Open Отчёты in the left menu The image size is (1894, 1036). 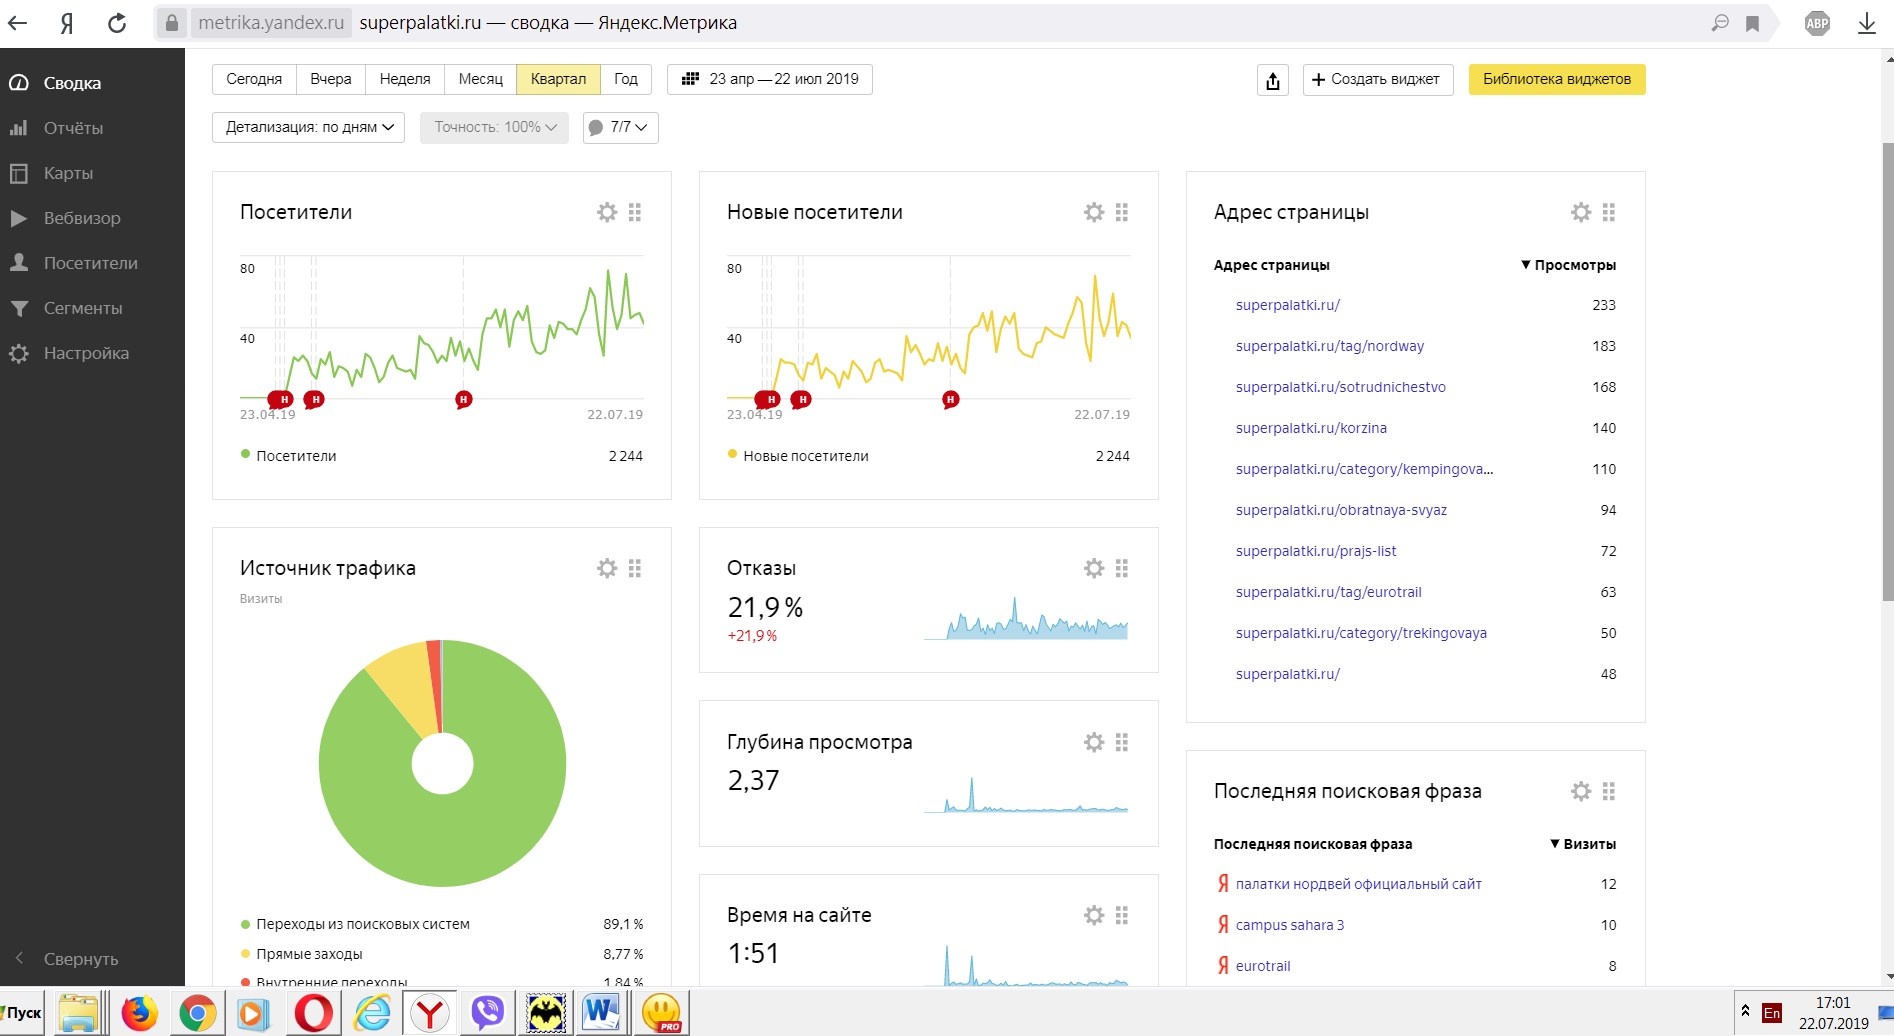pos(73,128)
